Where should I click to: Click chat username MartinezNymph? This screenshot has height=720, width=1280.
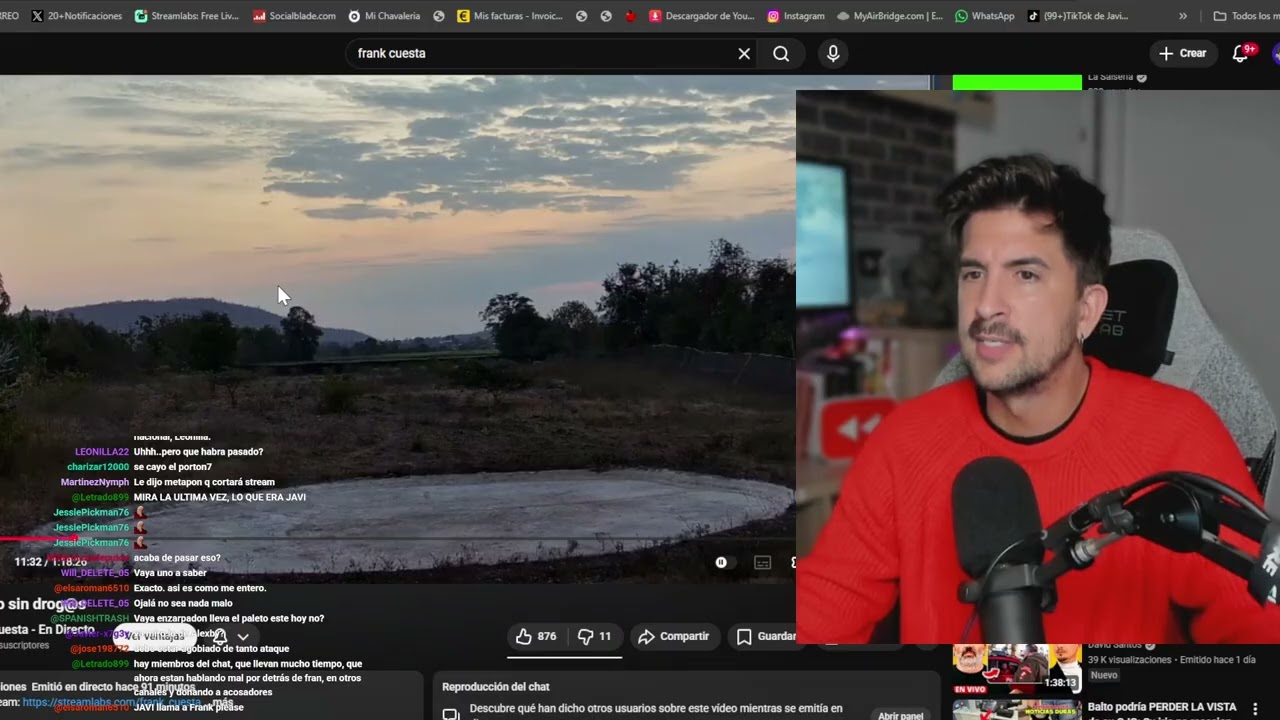tap(95, 482)
